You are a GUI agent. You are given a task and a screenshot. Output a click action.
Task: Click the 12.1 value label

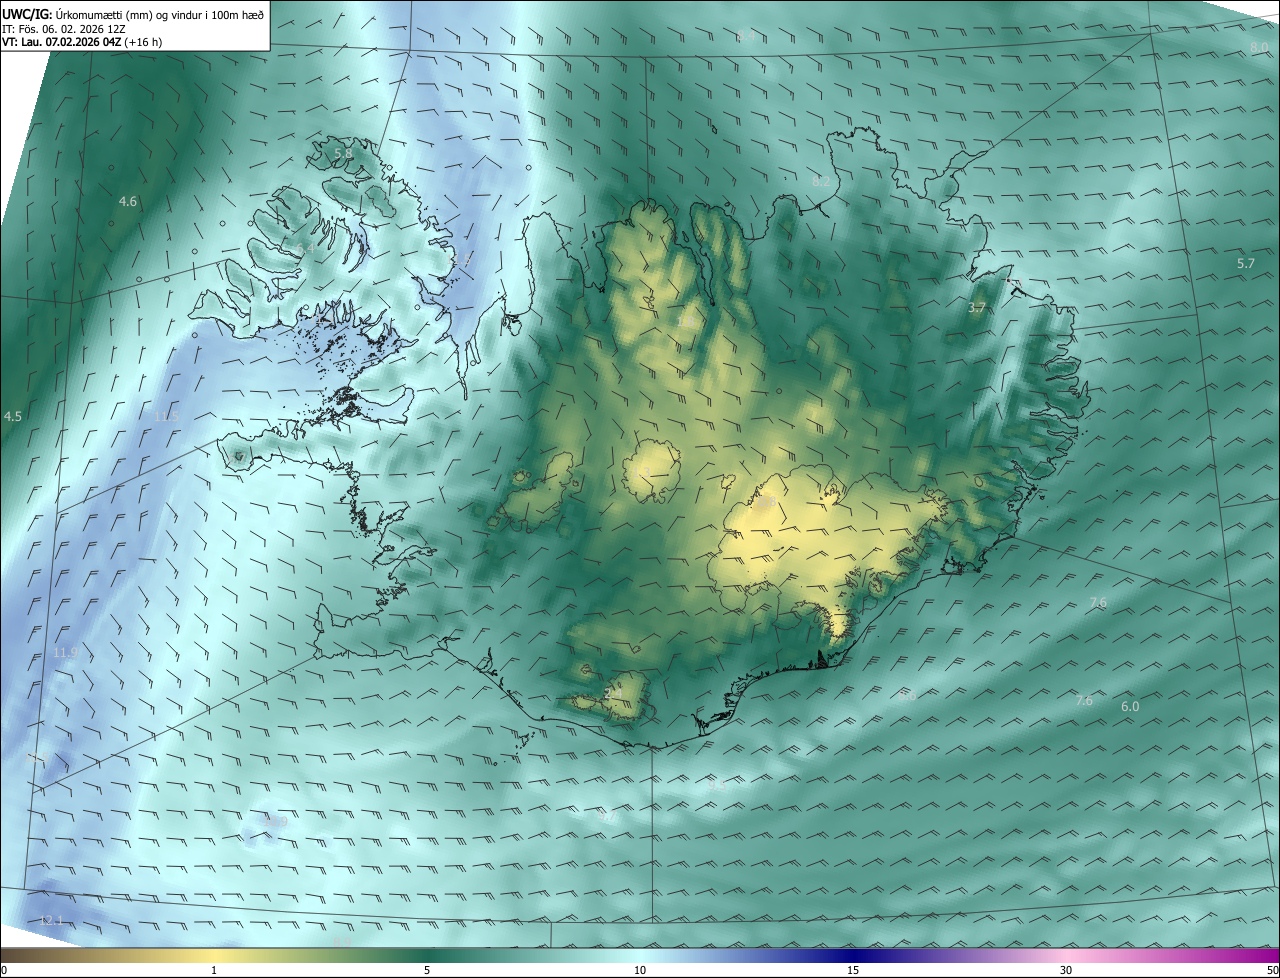(51, 920)
